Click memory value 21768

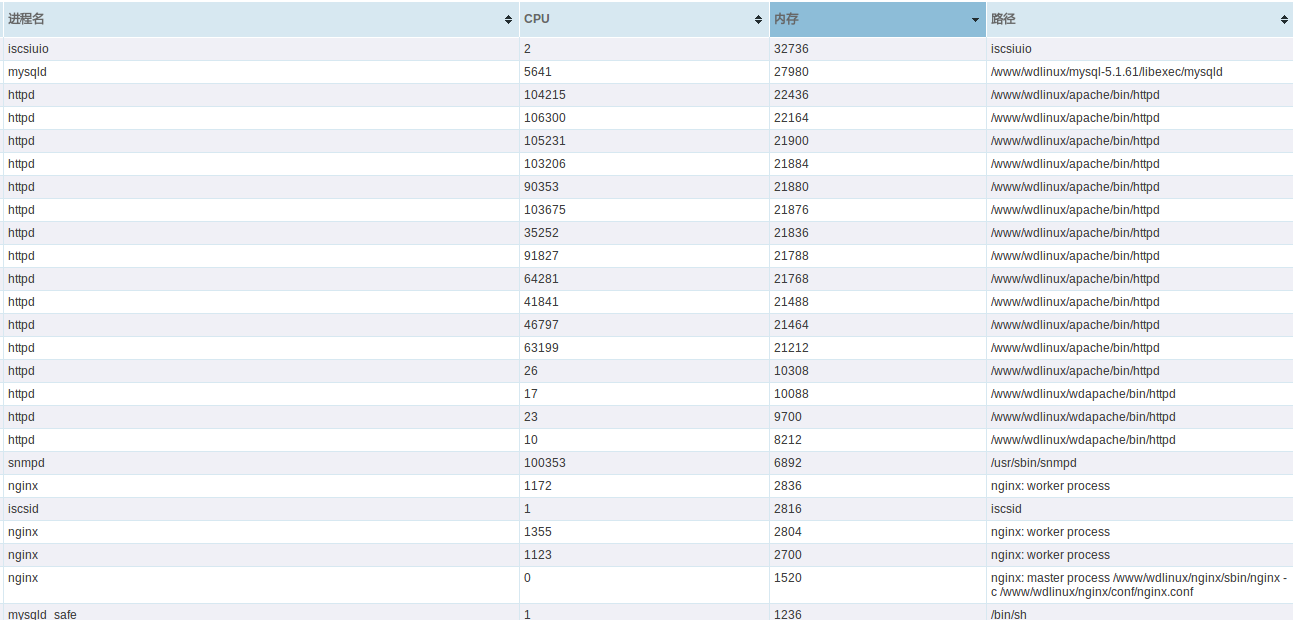791,279
